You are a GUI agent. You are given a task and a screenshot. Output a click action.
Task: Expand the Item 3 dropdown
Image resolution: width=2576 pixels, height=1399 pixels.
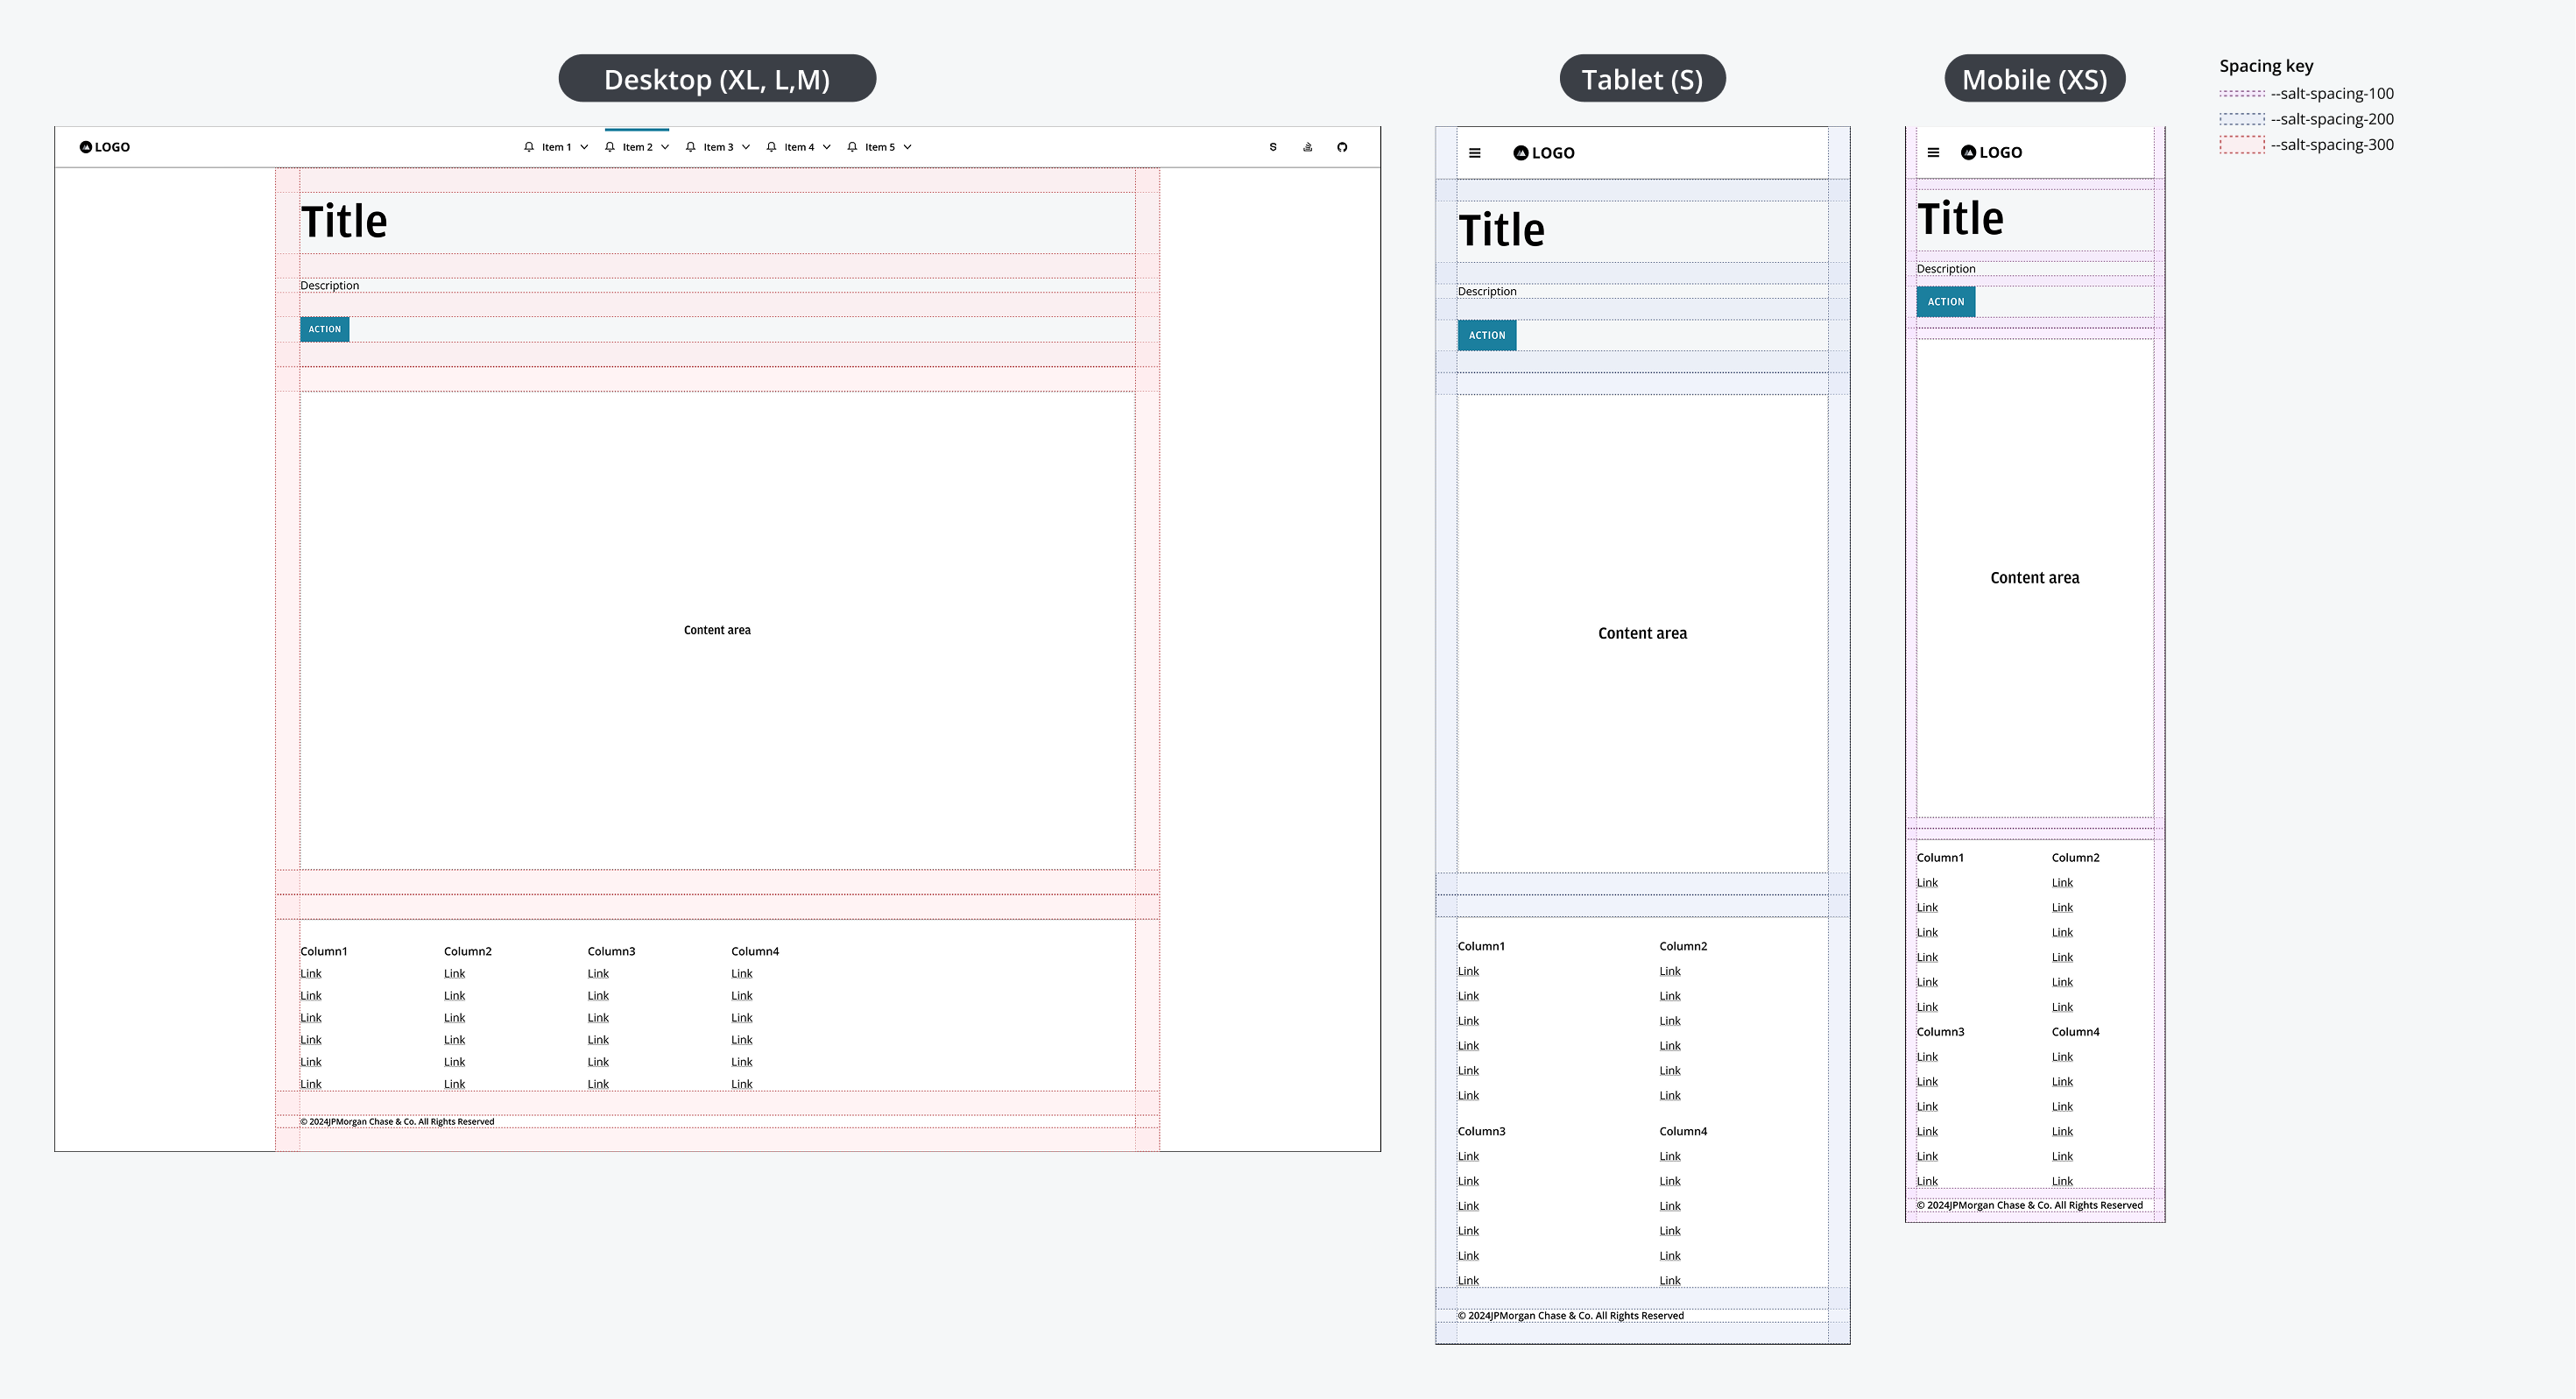746,146
